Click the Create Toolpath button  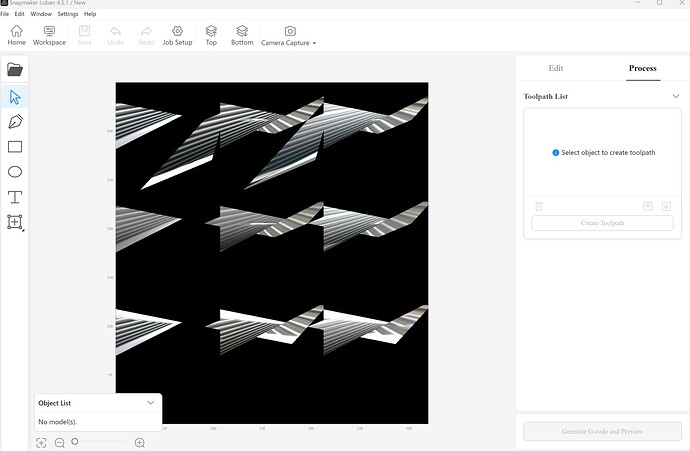point(602,223)
